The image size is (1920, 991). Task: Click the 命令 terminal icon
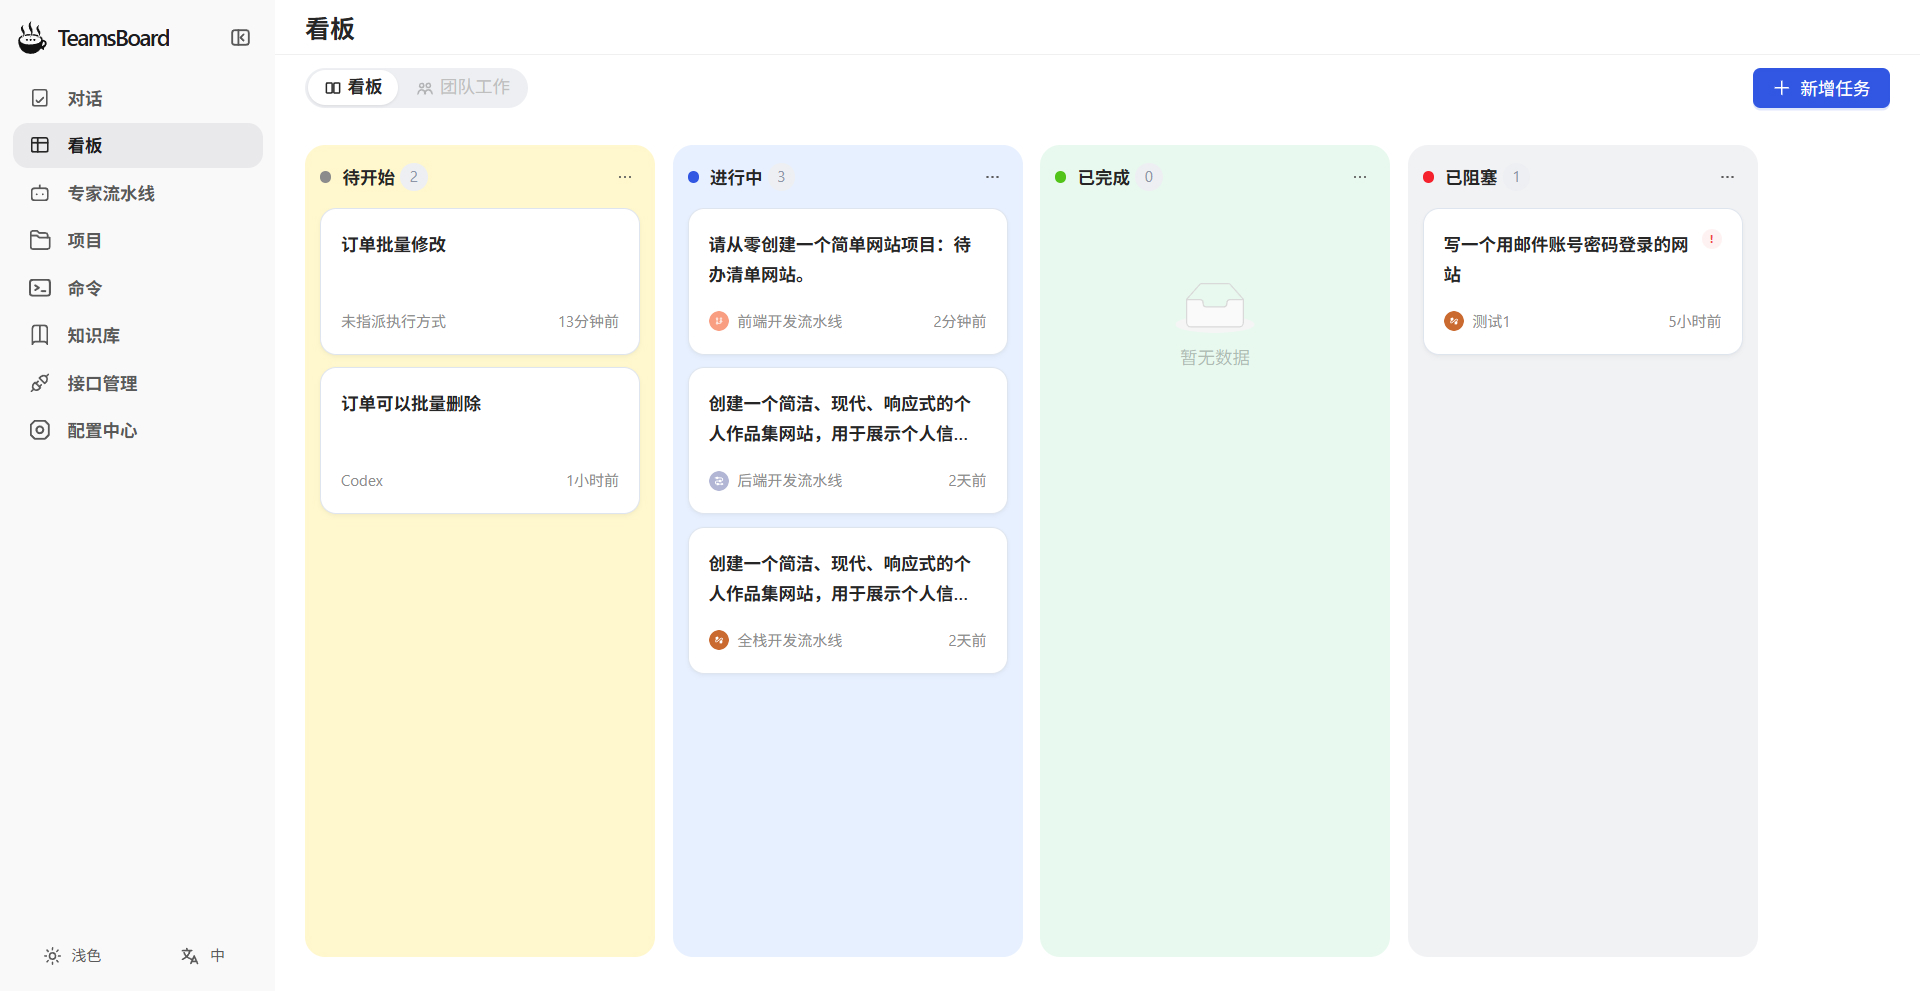point(40,288)
